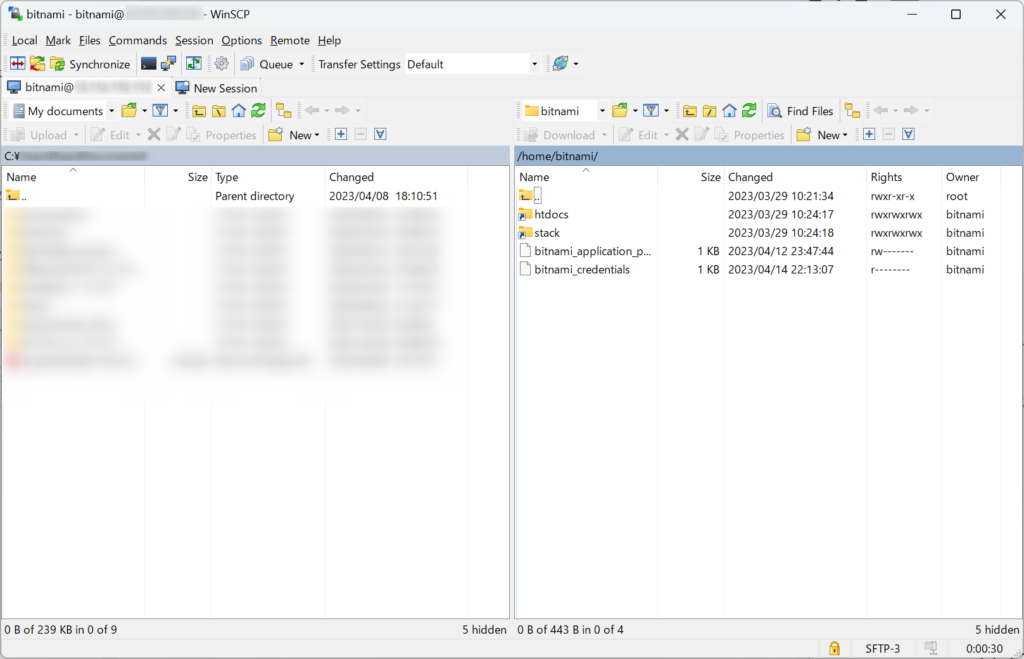Sort remote panel by Owner column
The height and width of the screenshot is (659, 1024).
pos(972,177)
